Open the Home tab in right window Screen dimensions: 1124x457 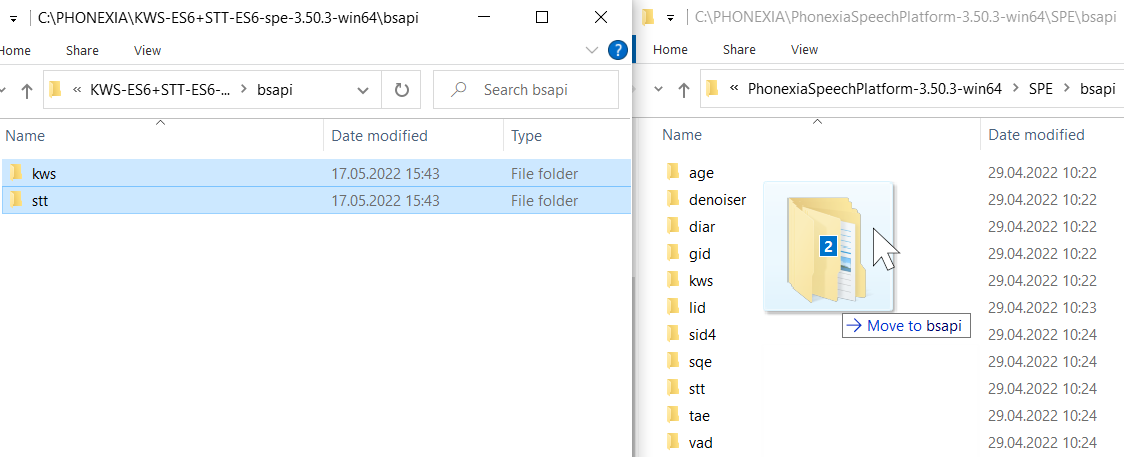[x=670, y=49]
